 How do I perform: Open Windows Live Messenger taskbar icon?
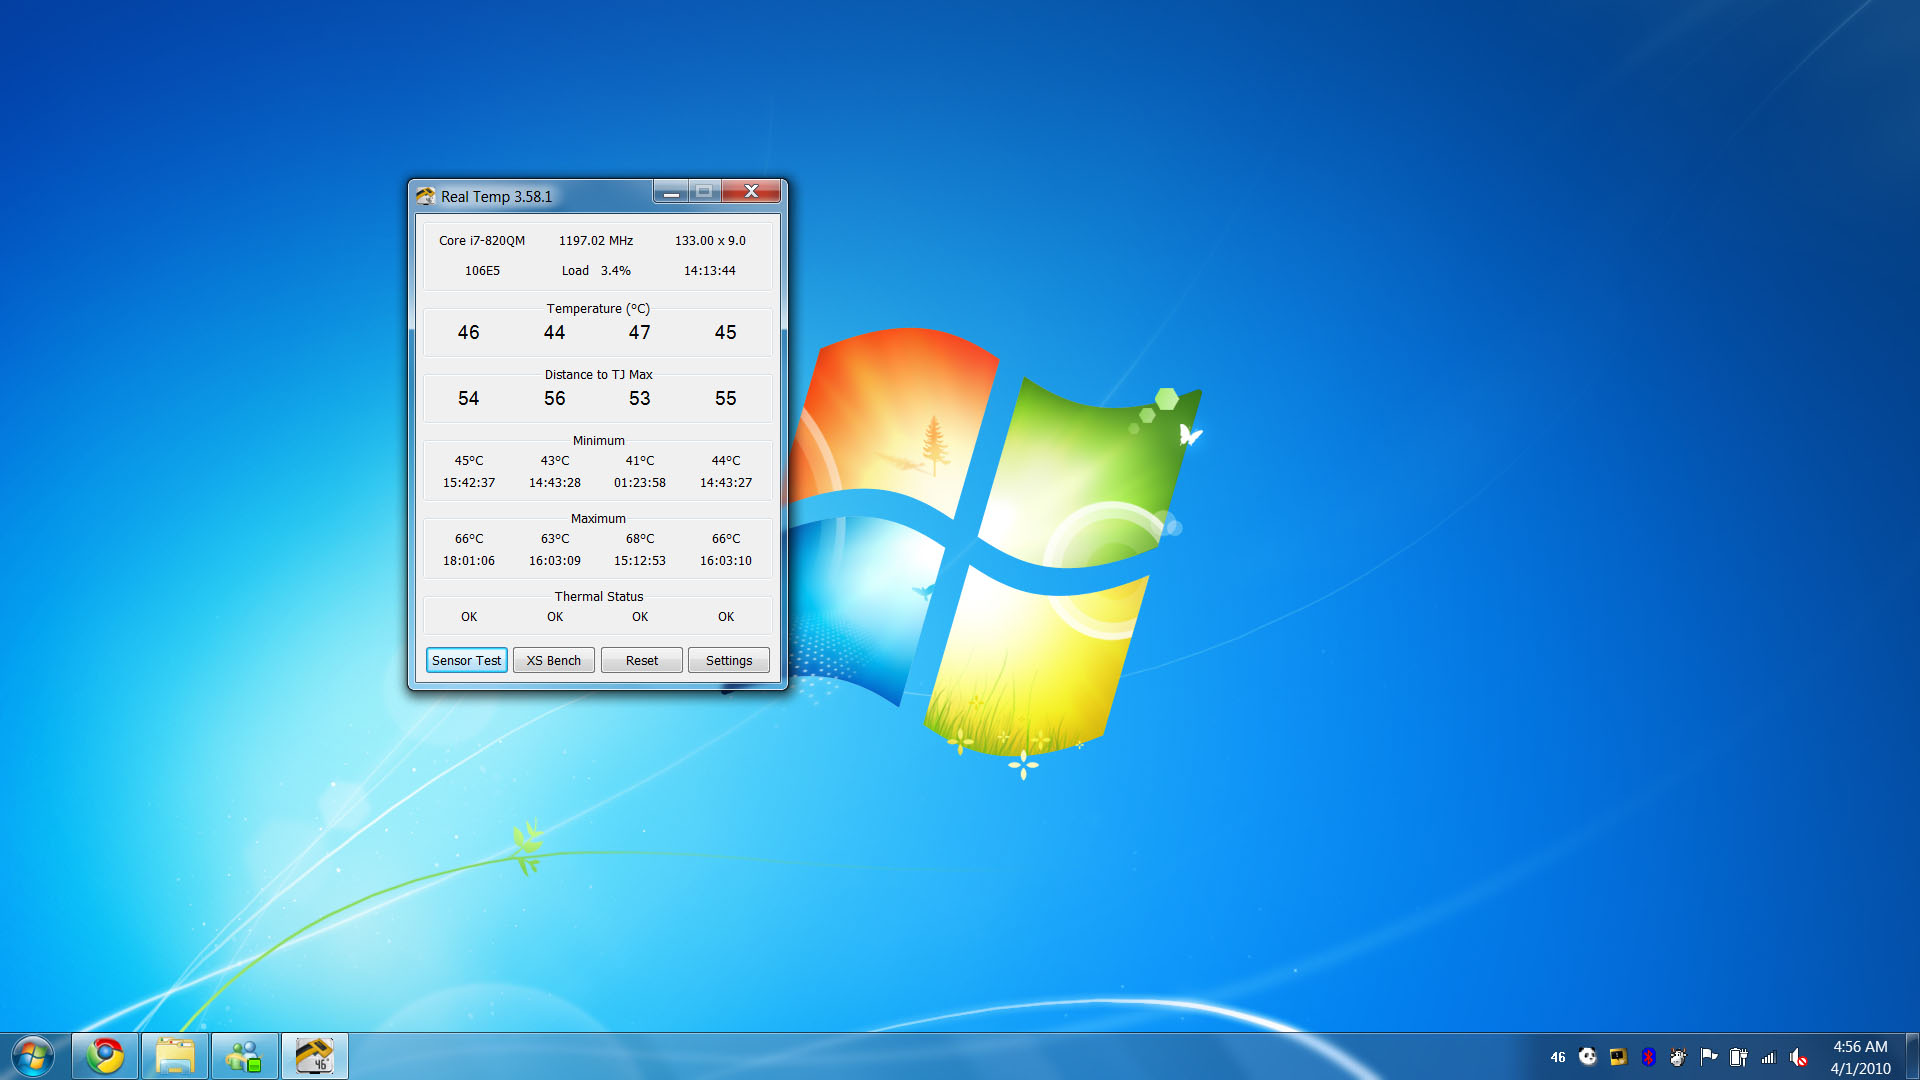point(244,1056)
